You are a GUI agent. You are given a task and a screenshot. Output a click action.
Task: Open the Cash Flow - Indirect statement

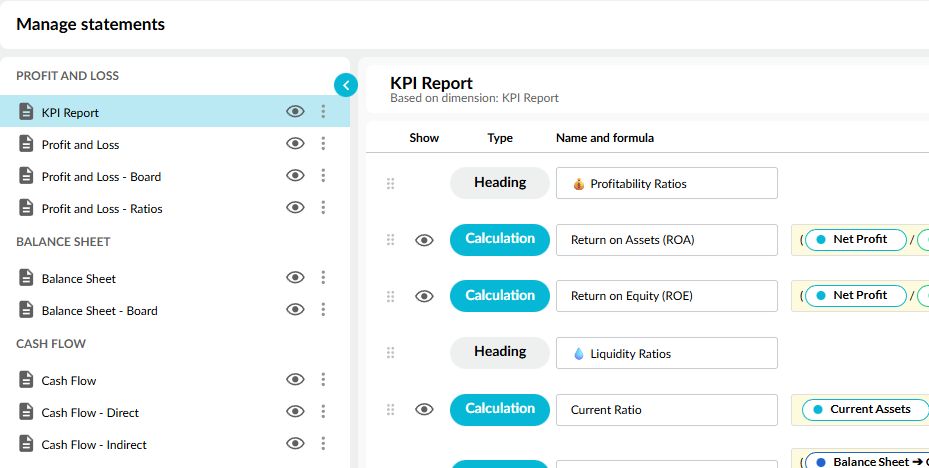tap(94, 445)
